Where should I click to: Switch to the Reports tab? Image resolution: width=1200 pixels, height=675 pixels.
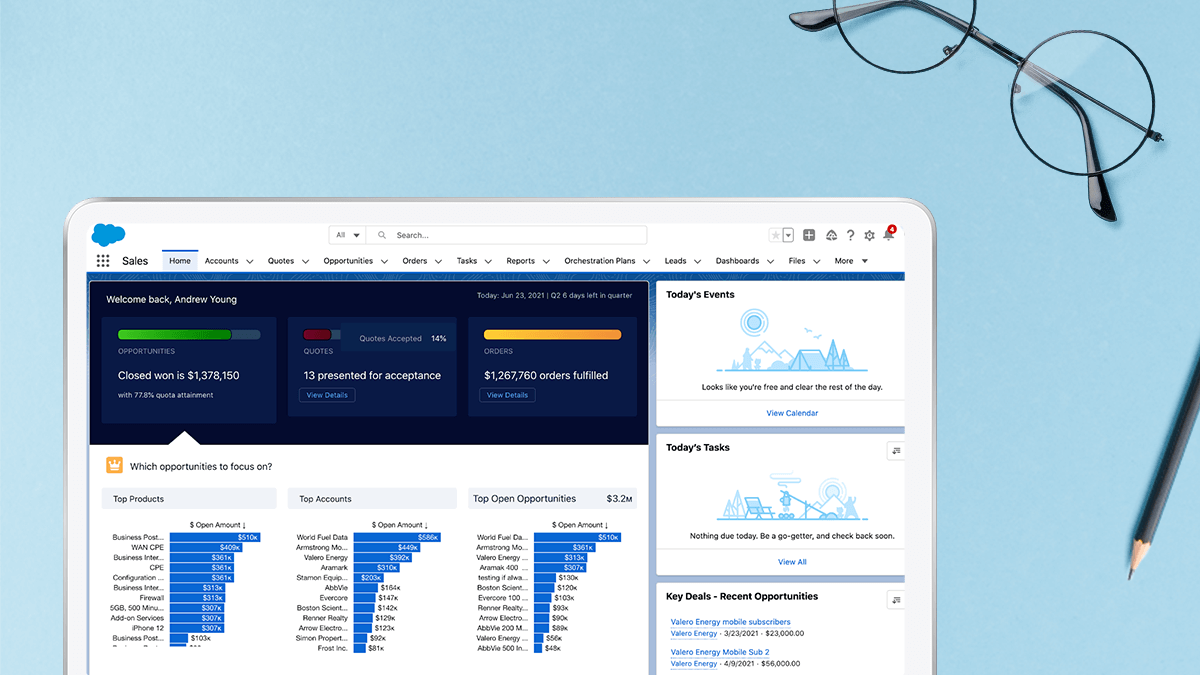520,260
